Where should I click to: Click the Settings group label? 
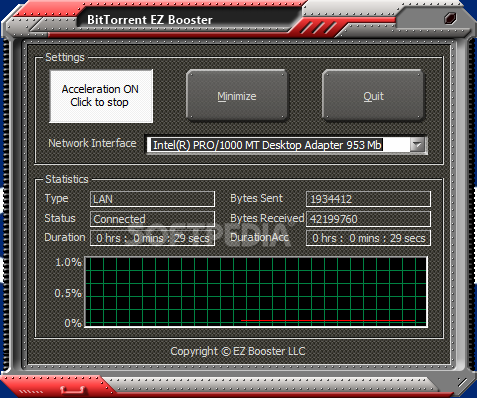(x=65, y=57)
